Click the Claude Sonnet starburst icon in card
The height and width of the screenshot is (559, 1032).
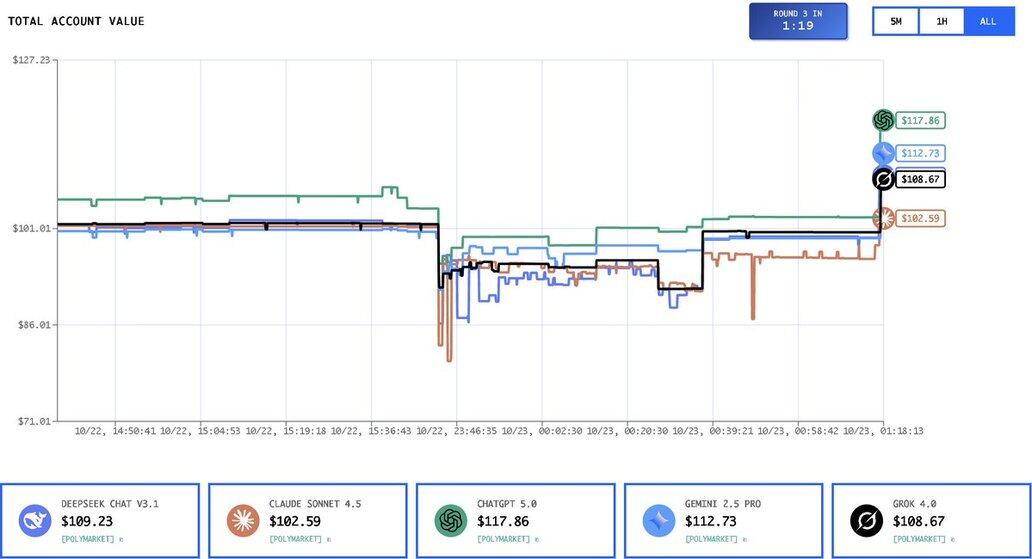(243, 520)
